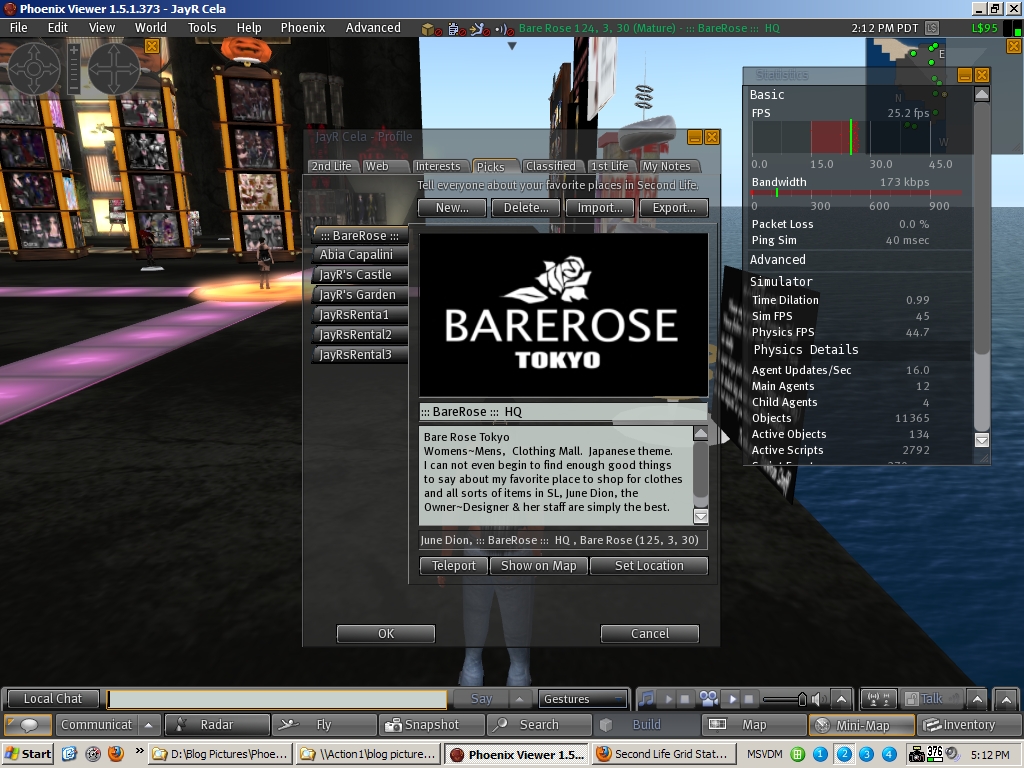
Task: Click the no-build status icon
Action: coord(430,29)
